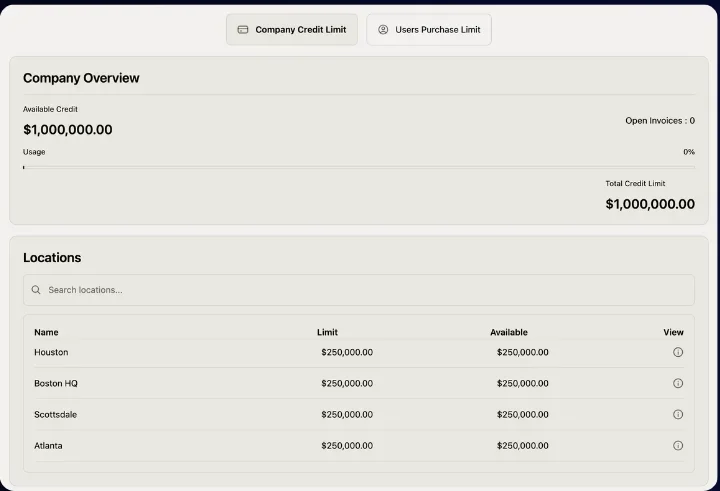Click Boston HQ's limit amount
The height and width of the screenshot is (491, 720).
click(x=347, y=383)
